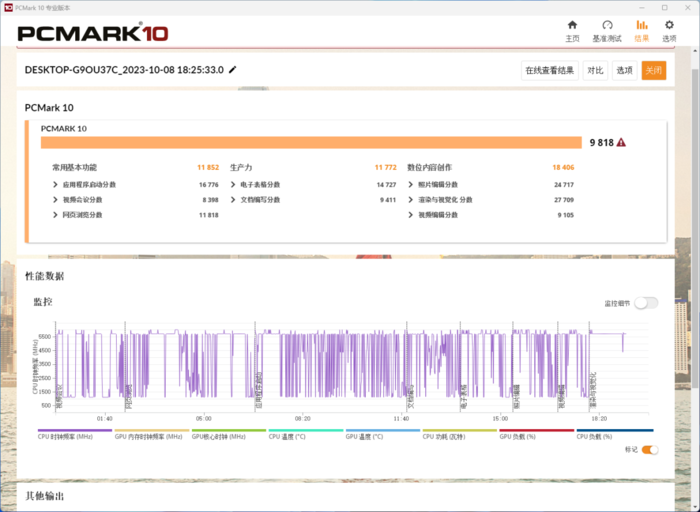Screen dimensions: 700x512
Task: Toggle the 标记 markers switch off
Action: tap(650, 450)
